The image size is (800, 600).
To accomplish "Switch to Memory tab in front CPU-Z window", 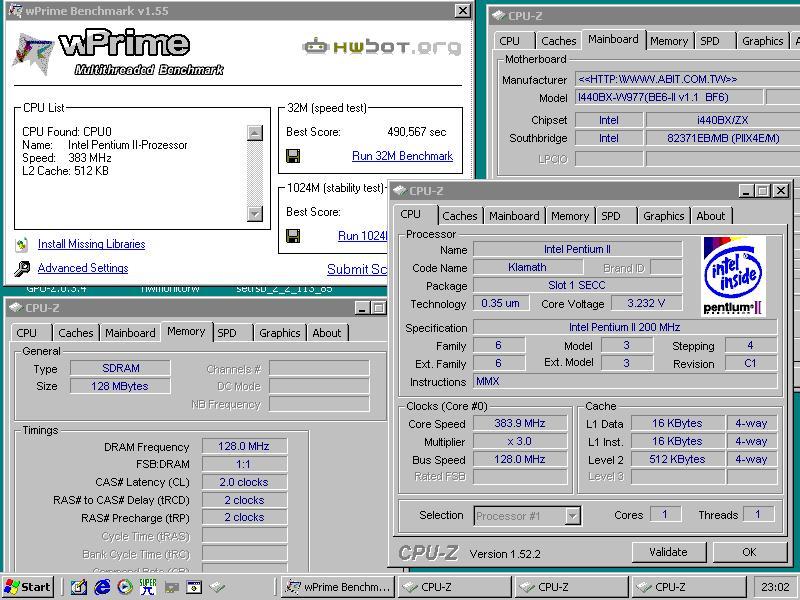I will point(570,216).
